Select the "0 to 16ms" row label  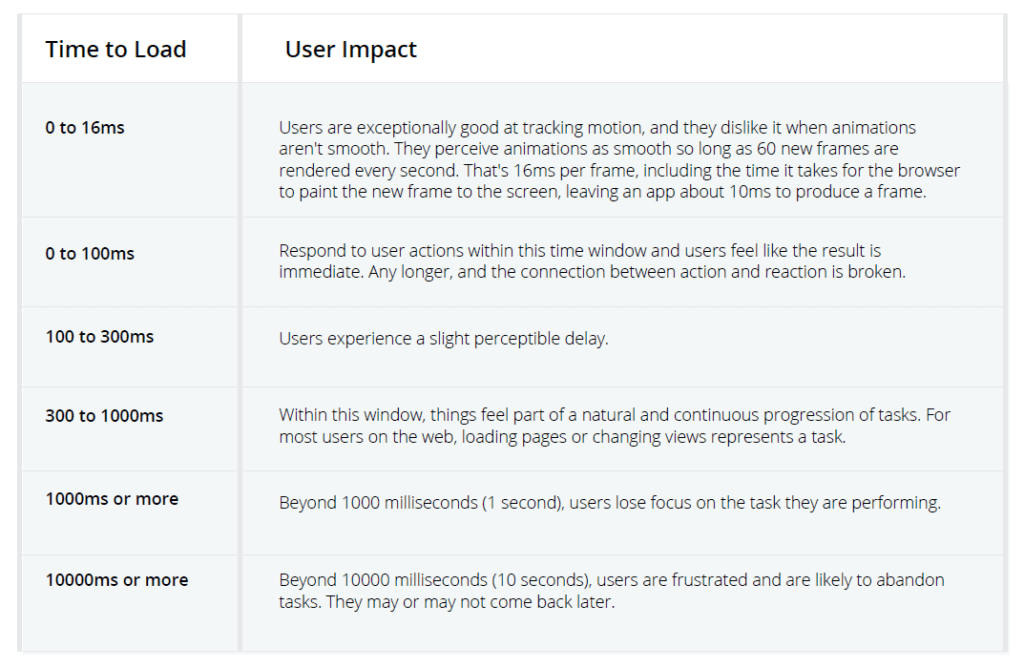85,127
